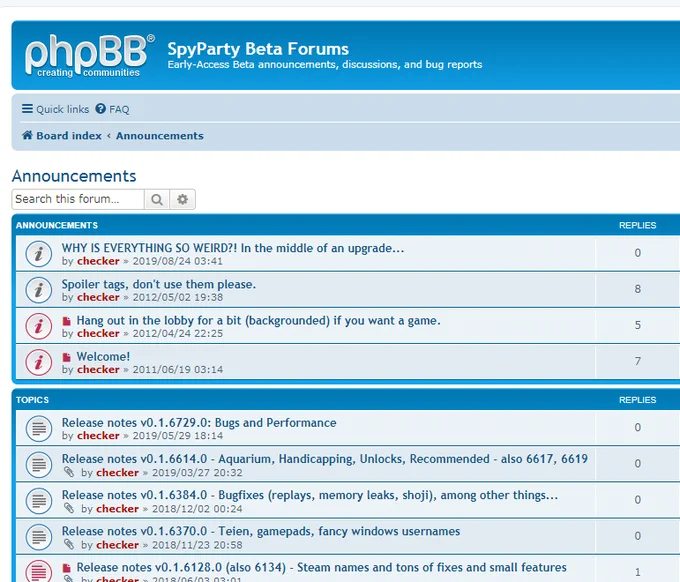Screen dimensions: 680x582
Task: Click attachment paperclip on v0.1.6614.0 row
Action: 69,472
